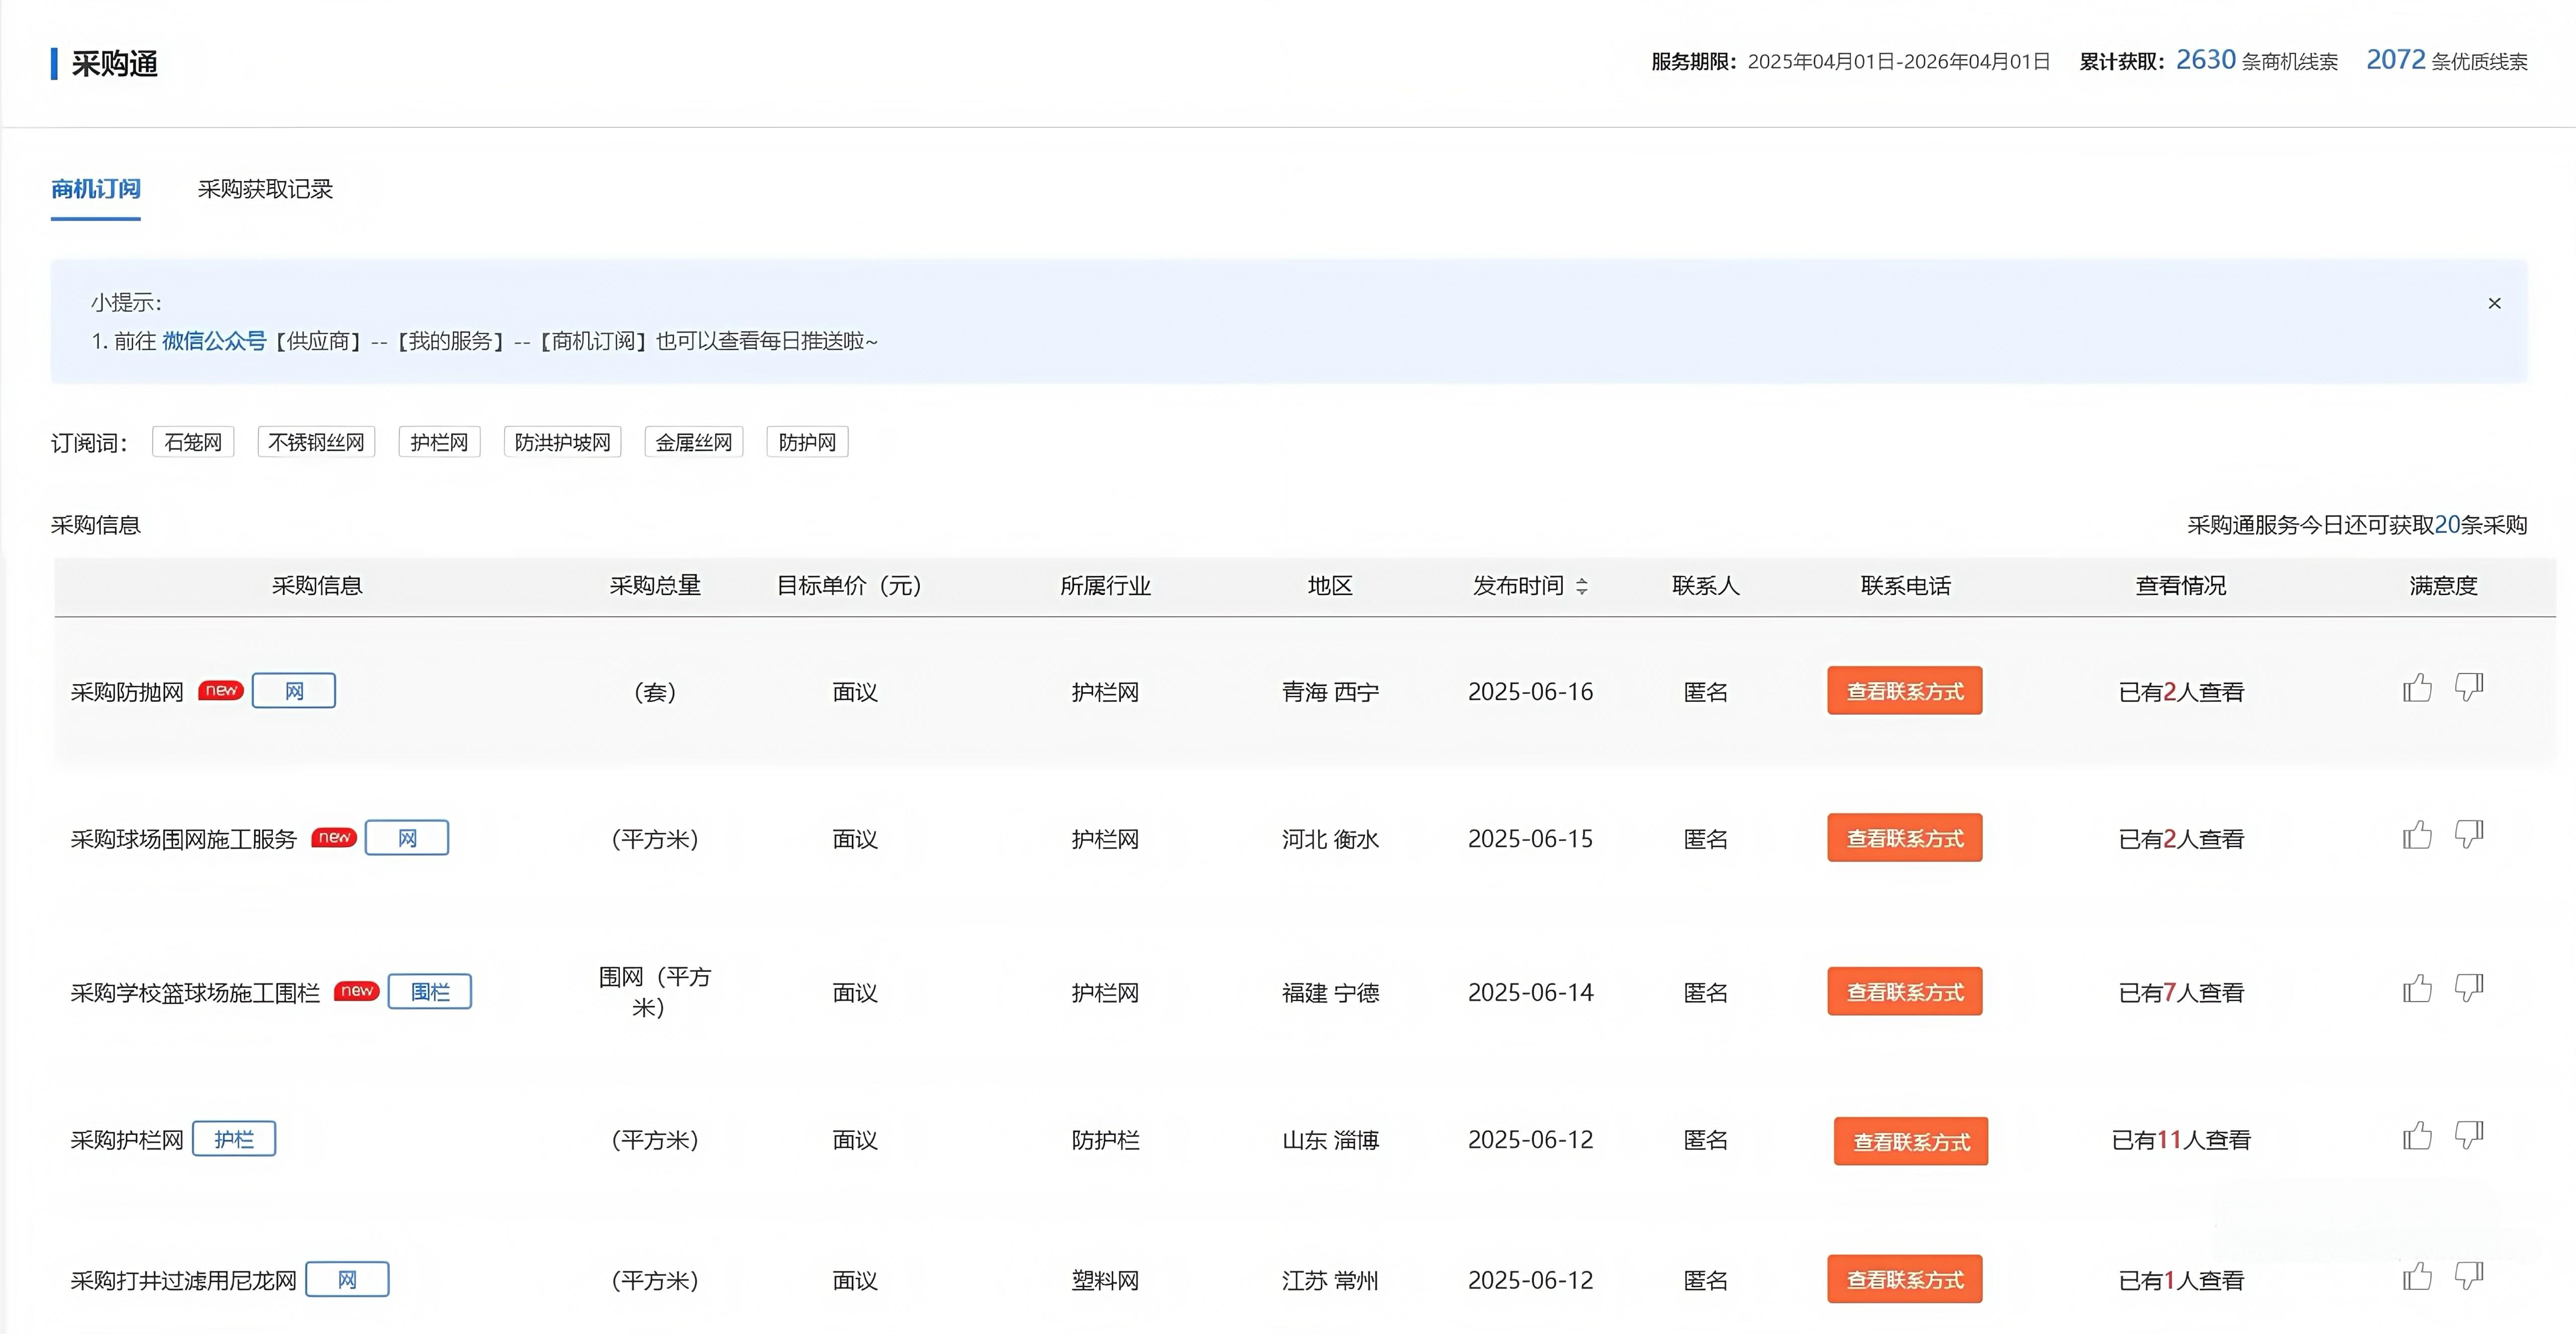Thumbs down the 采购球场围网施工服务 row
2576x1334 pixels.
[2469, 835]
